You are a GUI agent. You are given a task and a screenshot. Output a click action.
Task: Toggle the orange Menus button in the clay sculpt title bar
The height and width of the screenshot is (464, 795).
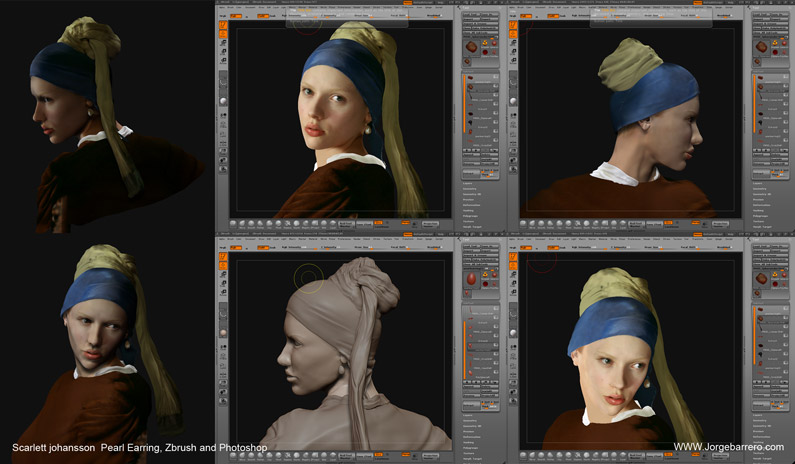click(408, 234)
